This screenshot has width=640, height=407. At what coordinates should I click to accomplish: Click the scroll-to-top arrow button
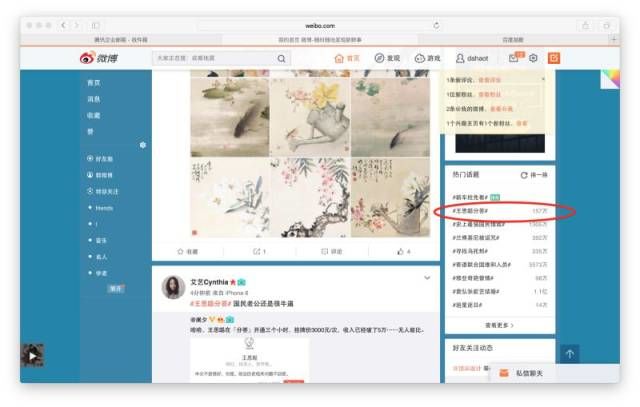click(570, 354)
